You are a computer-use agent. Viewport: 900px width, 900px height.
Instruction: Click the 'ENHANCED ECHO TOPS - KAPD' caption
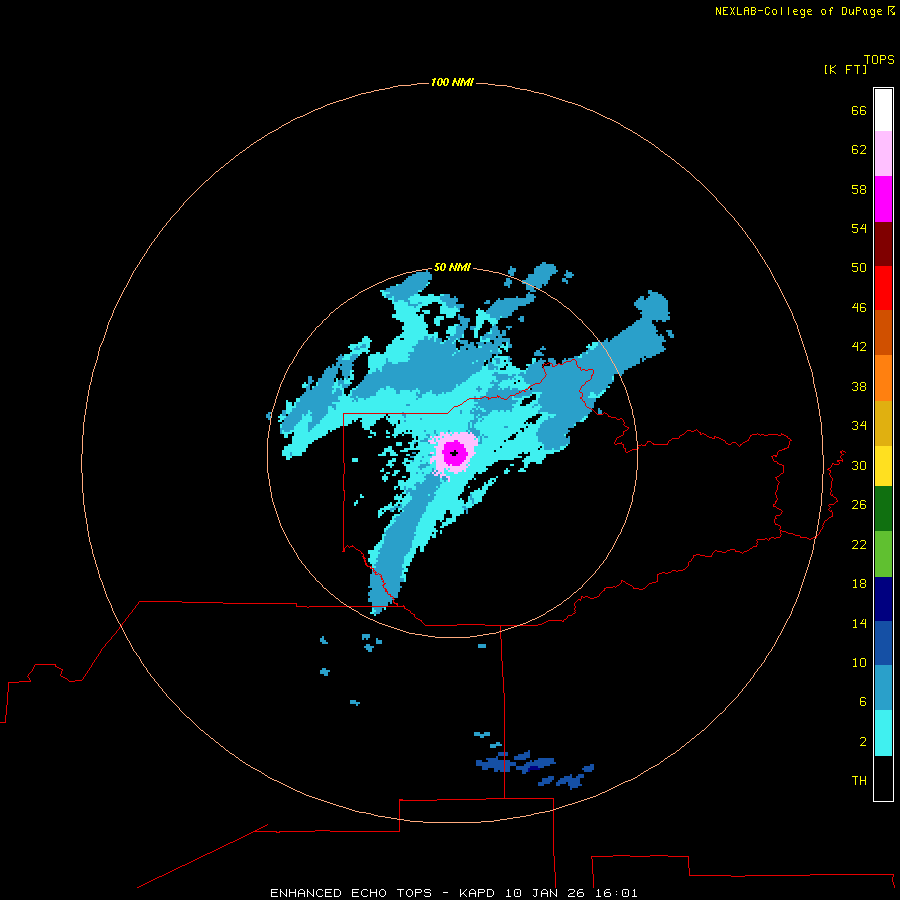pos(382,893)
